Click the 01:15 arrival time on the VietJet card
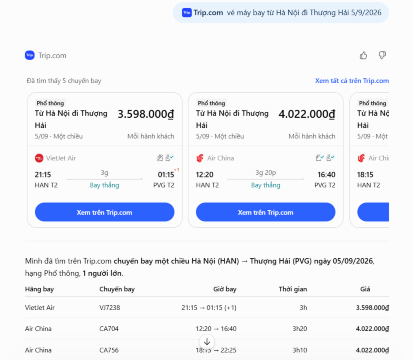413x360 pixels. [166, 175]
